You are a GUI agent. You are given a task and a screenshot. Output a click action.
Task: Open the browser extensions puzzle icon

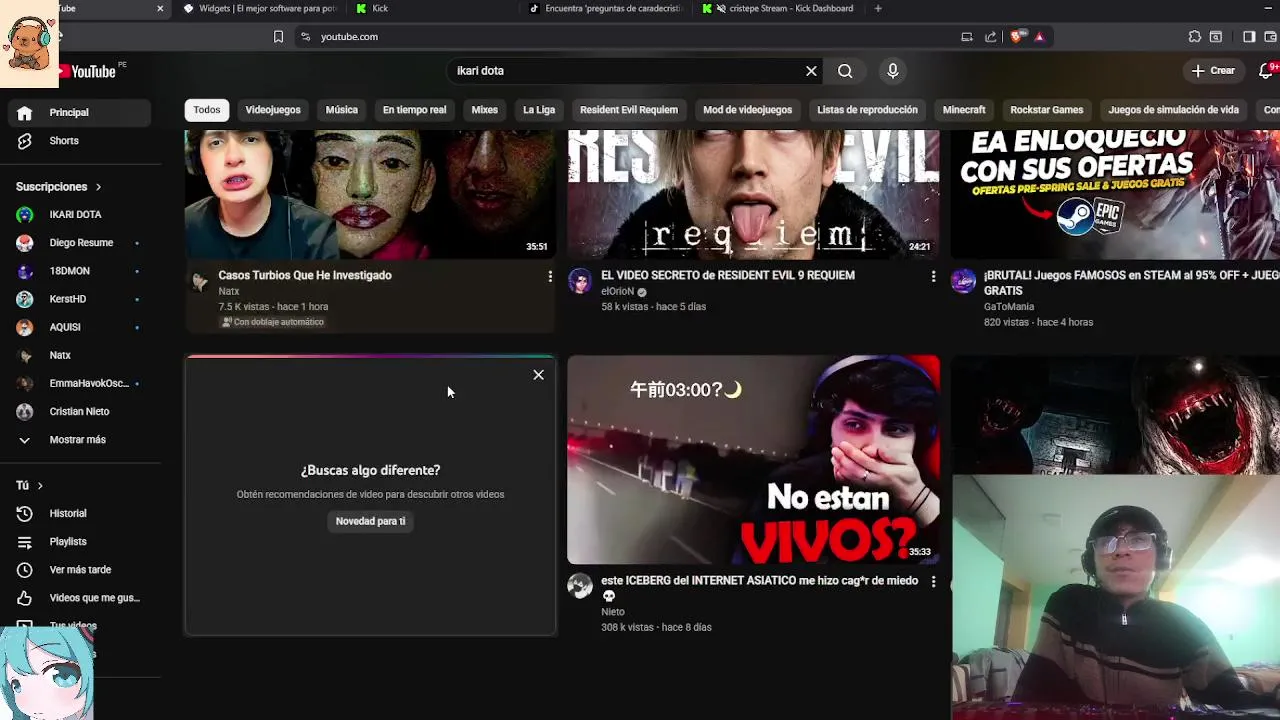pyautogui.click(x=1194, y=37)
